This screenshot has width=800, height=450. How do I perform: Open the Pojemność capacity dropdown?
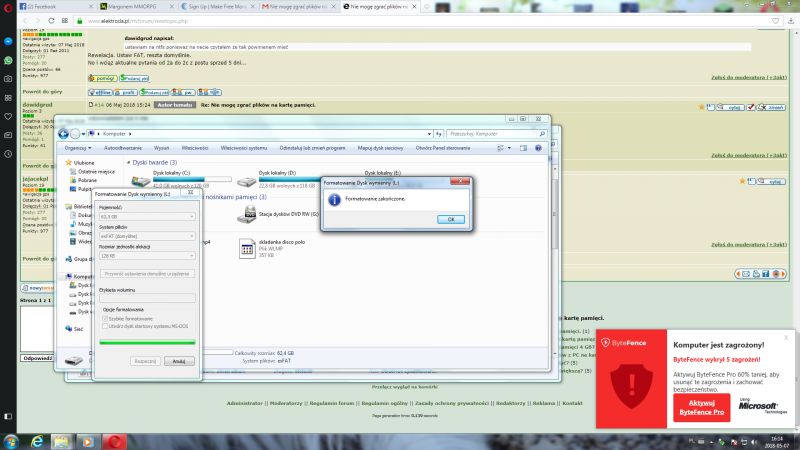(147, 217)
